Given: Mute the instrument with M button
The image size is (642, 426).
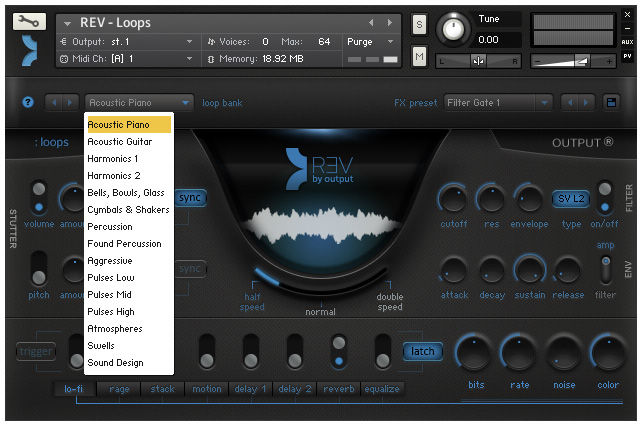Looking at the screenshot, I should 419,56.
